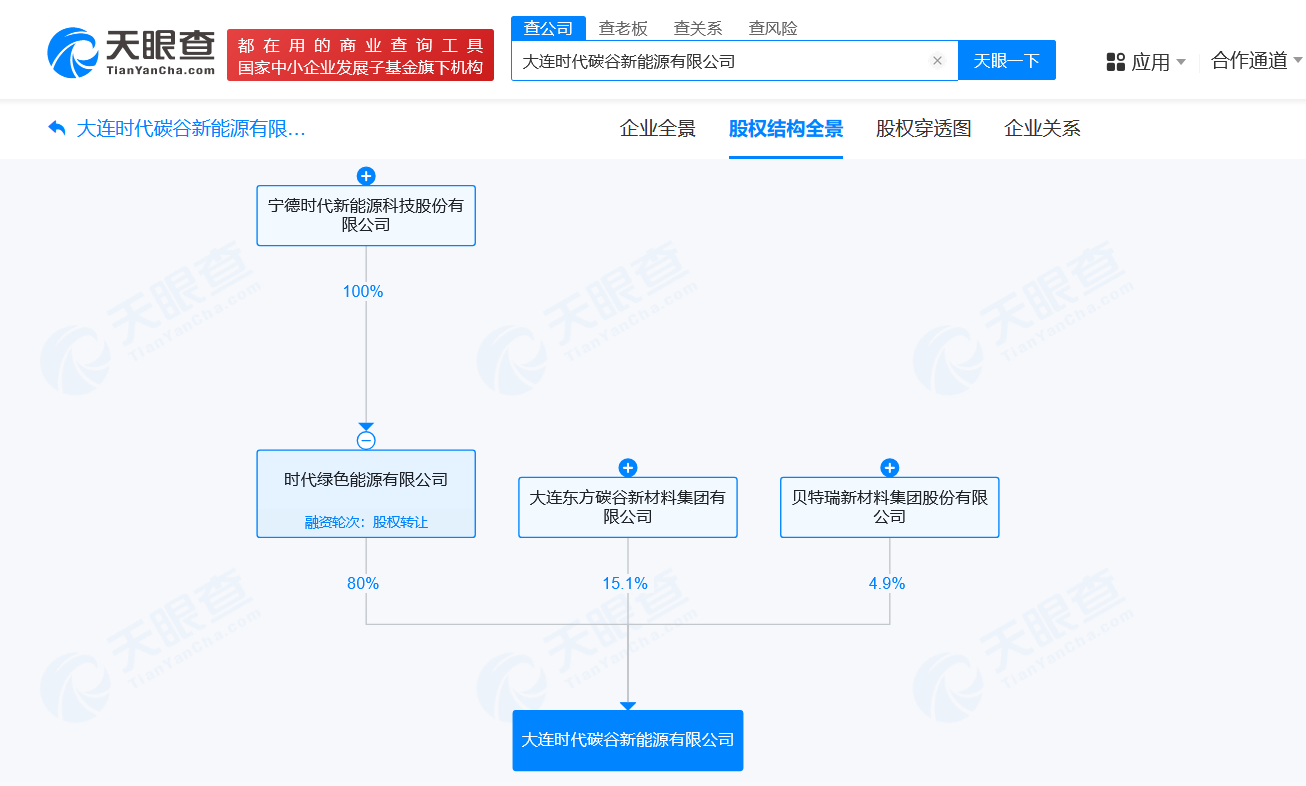Open the 应用 dropdown arrow

[1181, 62]
